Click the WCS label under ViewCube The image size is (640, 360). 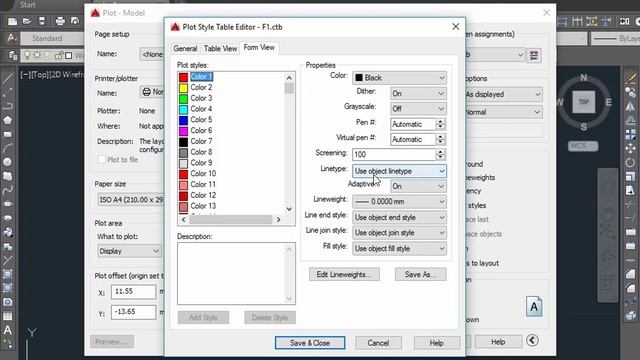583,146
